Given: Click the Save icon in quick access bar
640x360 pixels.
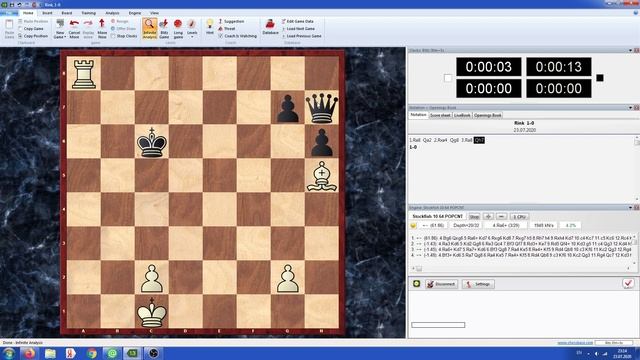Looking at the screenshot, I should [12, 4].
